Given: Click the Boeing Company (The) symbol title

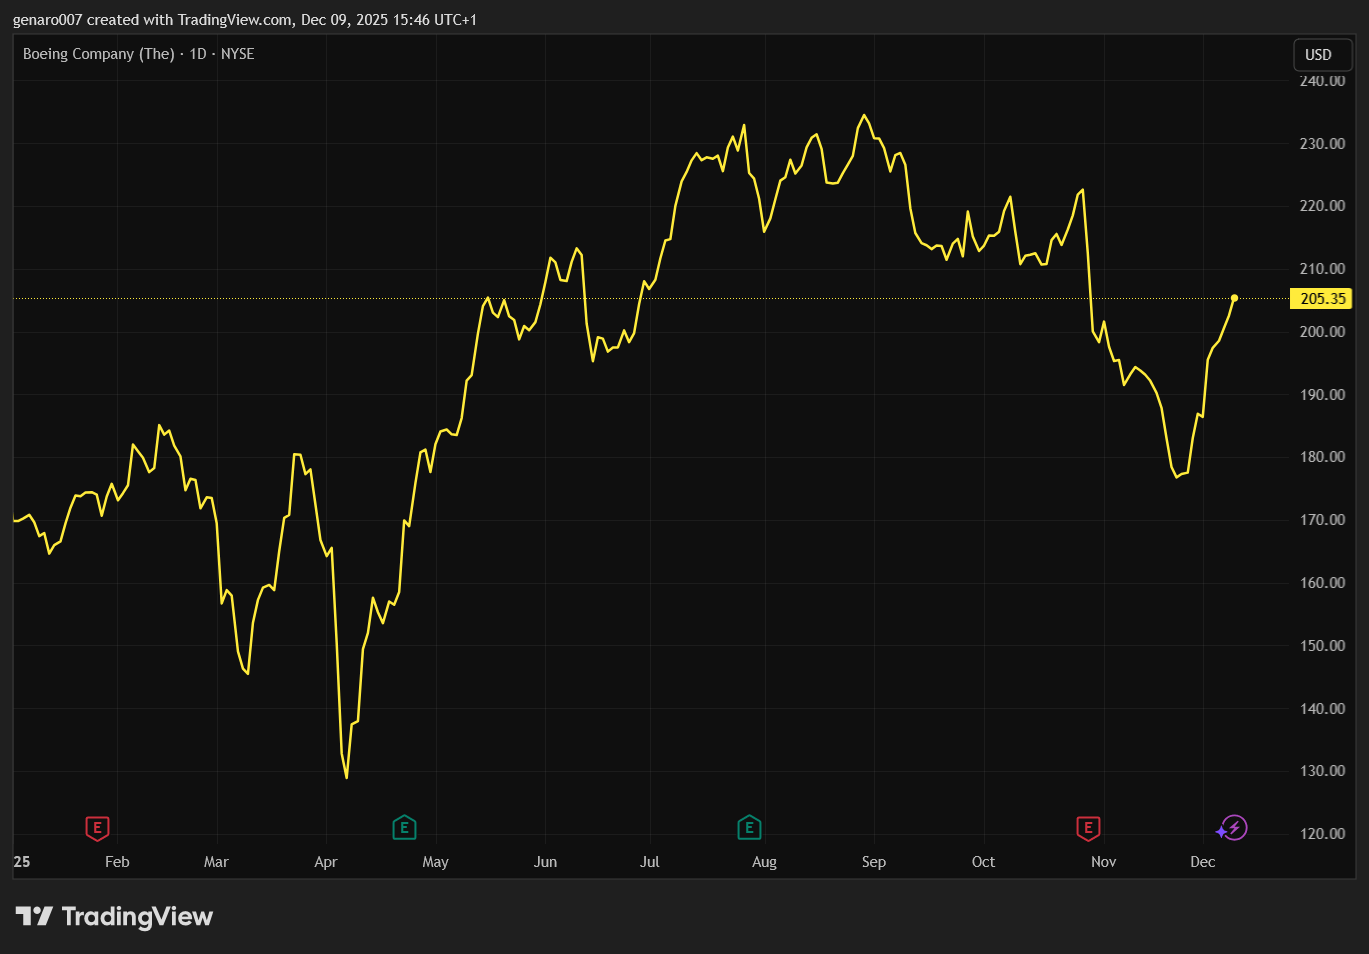Looking at the screenshot, I should pos(98,54).
